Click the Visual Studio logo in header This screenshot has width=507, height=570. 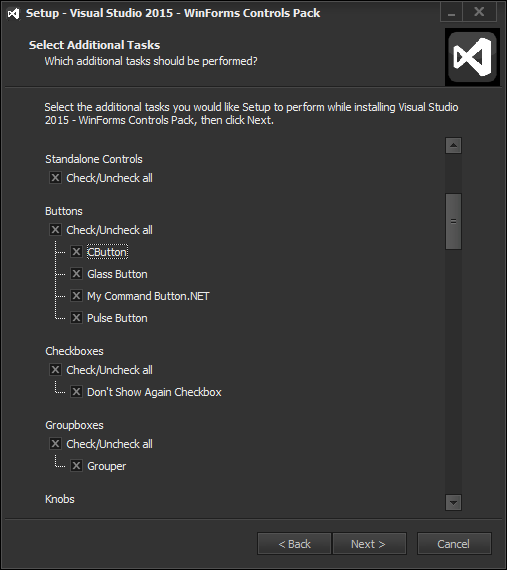[472, 57]
